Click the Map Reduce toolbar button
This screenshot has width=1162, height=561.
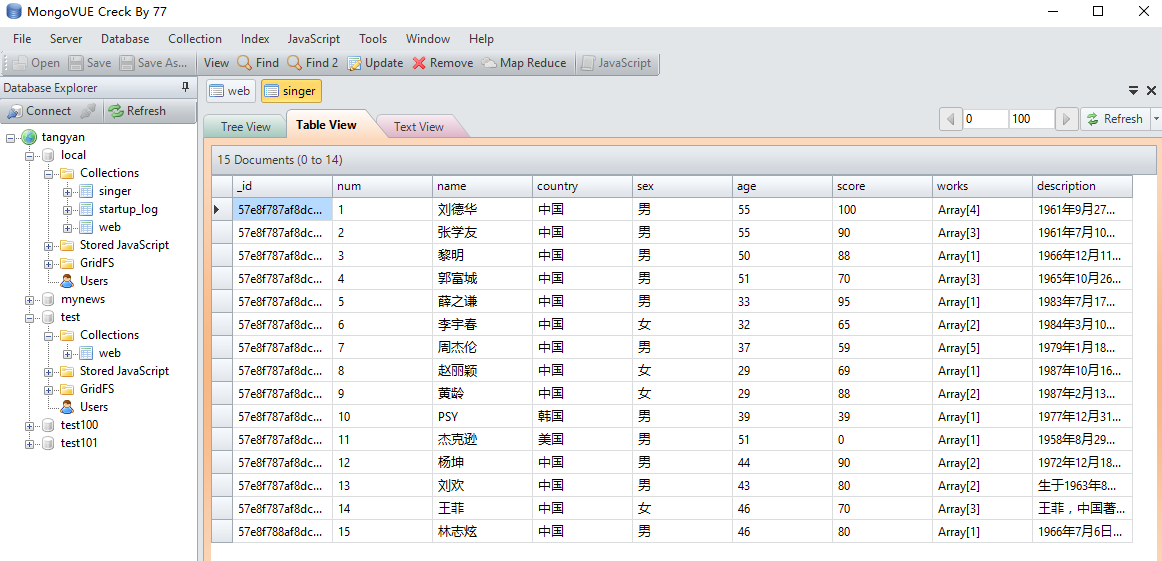point(524,63)
